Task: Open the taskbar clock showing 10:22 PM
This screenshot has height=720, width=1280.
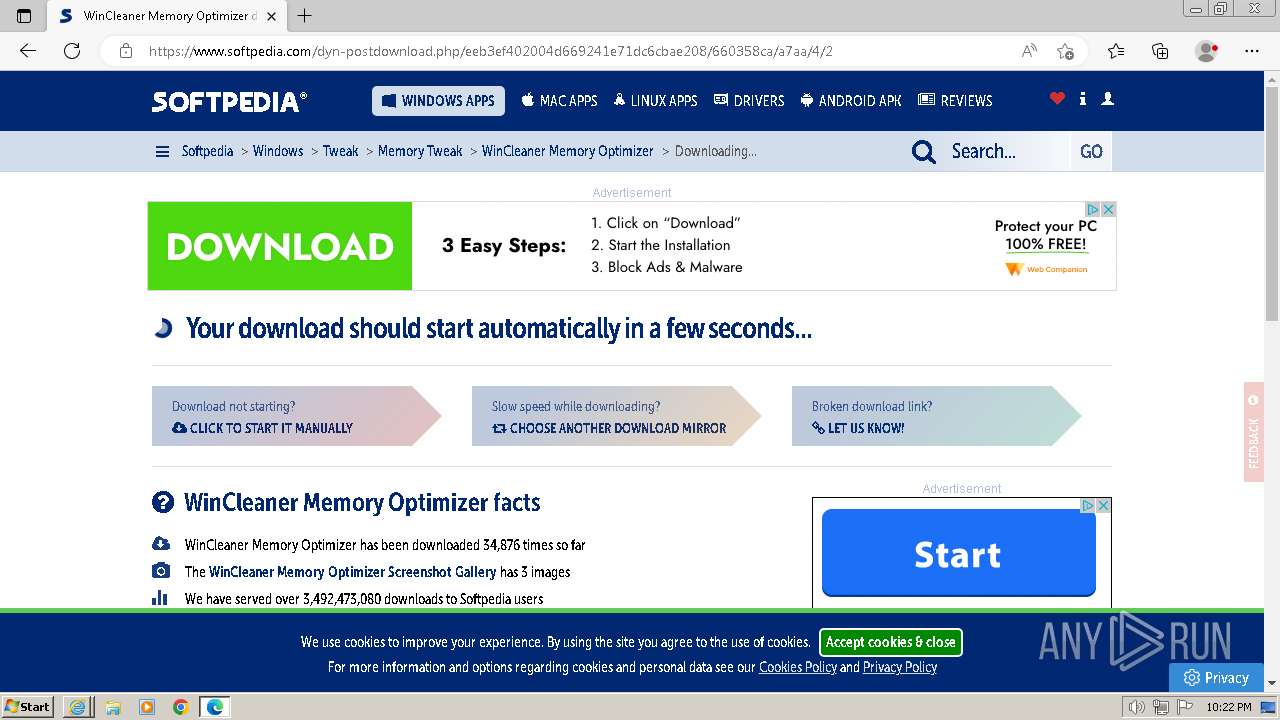Action: [1229, 707]
